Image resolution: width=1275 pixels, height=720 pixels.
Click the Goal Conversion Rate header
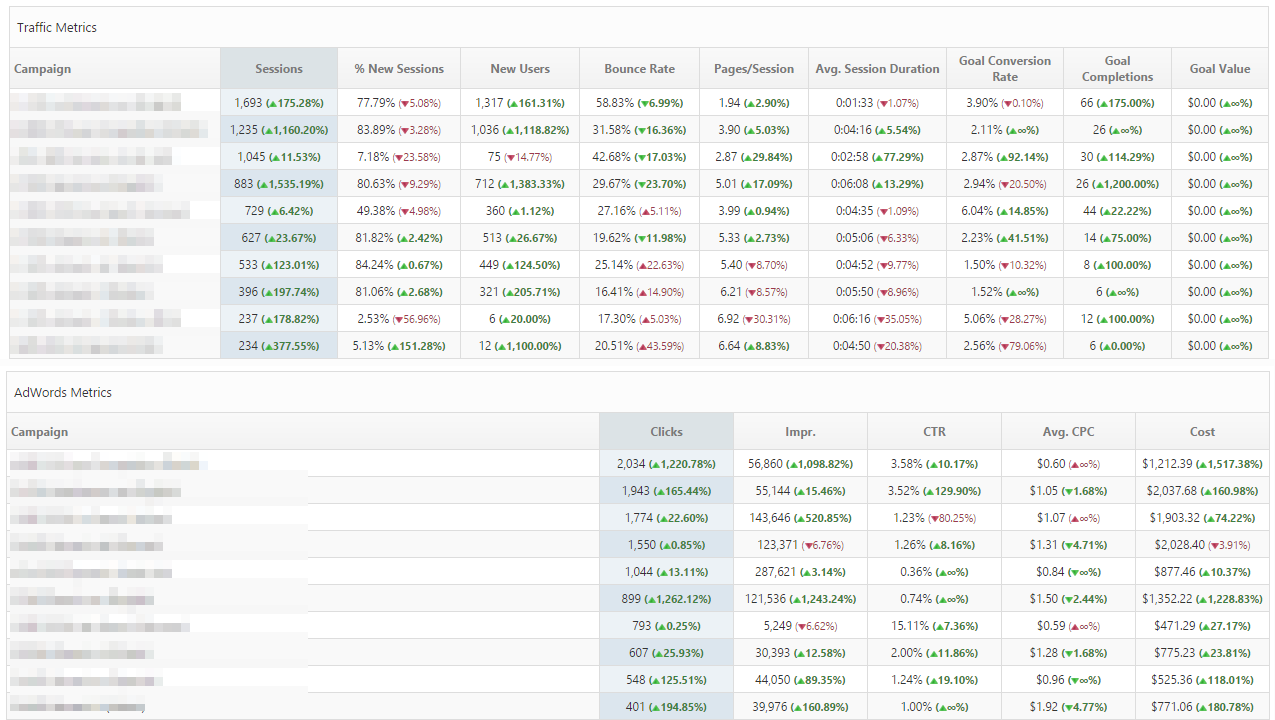click(1004, 69)
